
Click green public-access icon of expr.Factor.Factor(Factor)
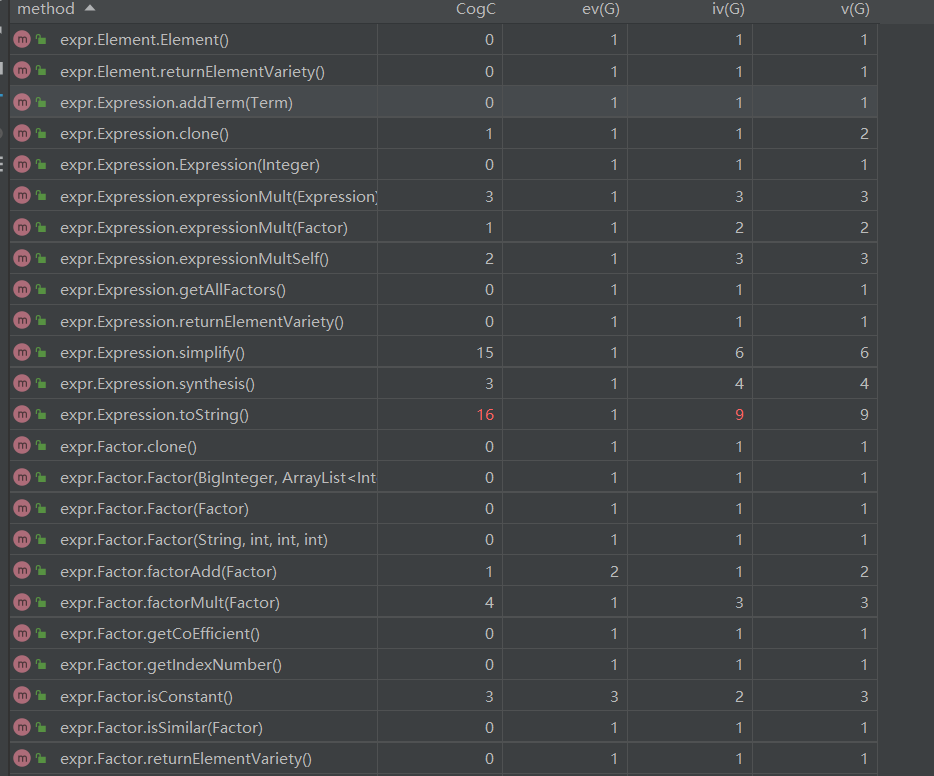coord(41,508)
